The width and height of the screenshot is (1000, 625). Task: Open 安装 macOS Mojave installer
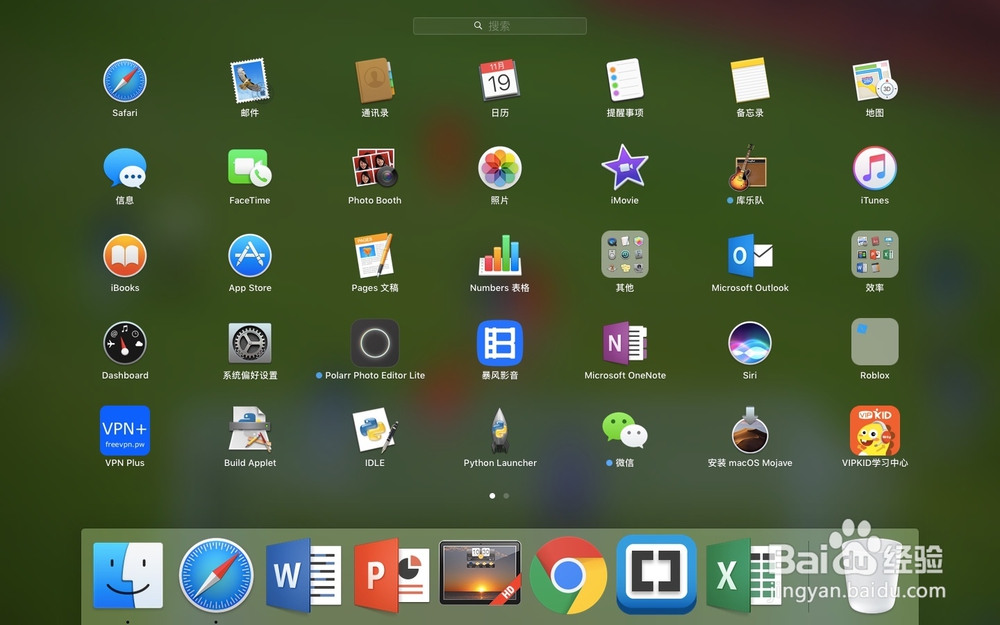click(x=749, y=430)
